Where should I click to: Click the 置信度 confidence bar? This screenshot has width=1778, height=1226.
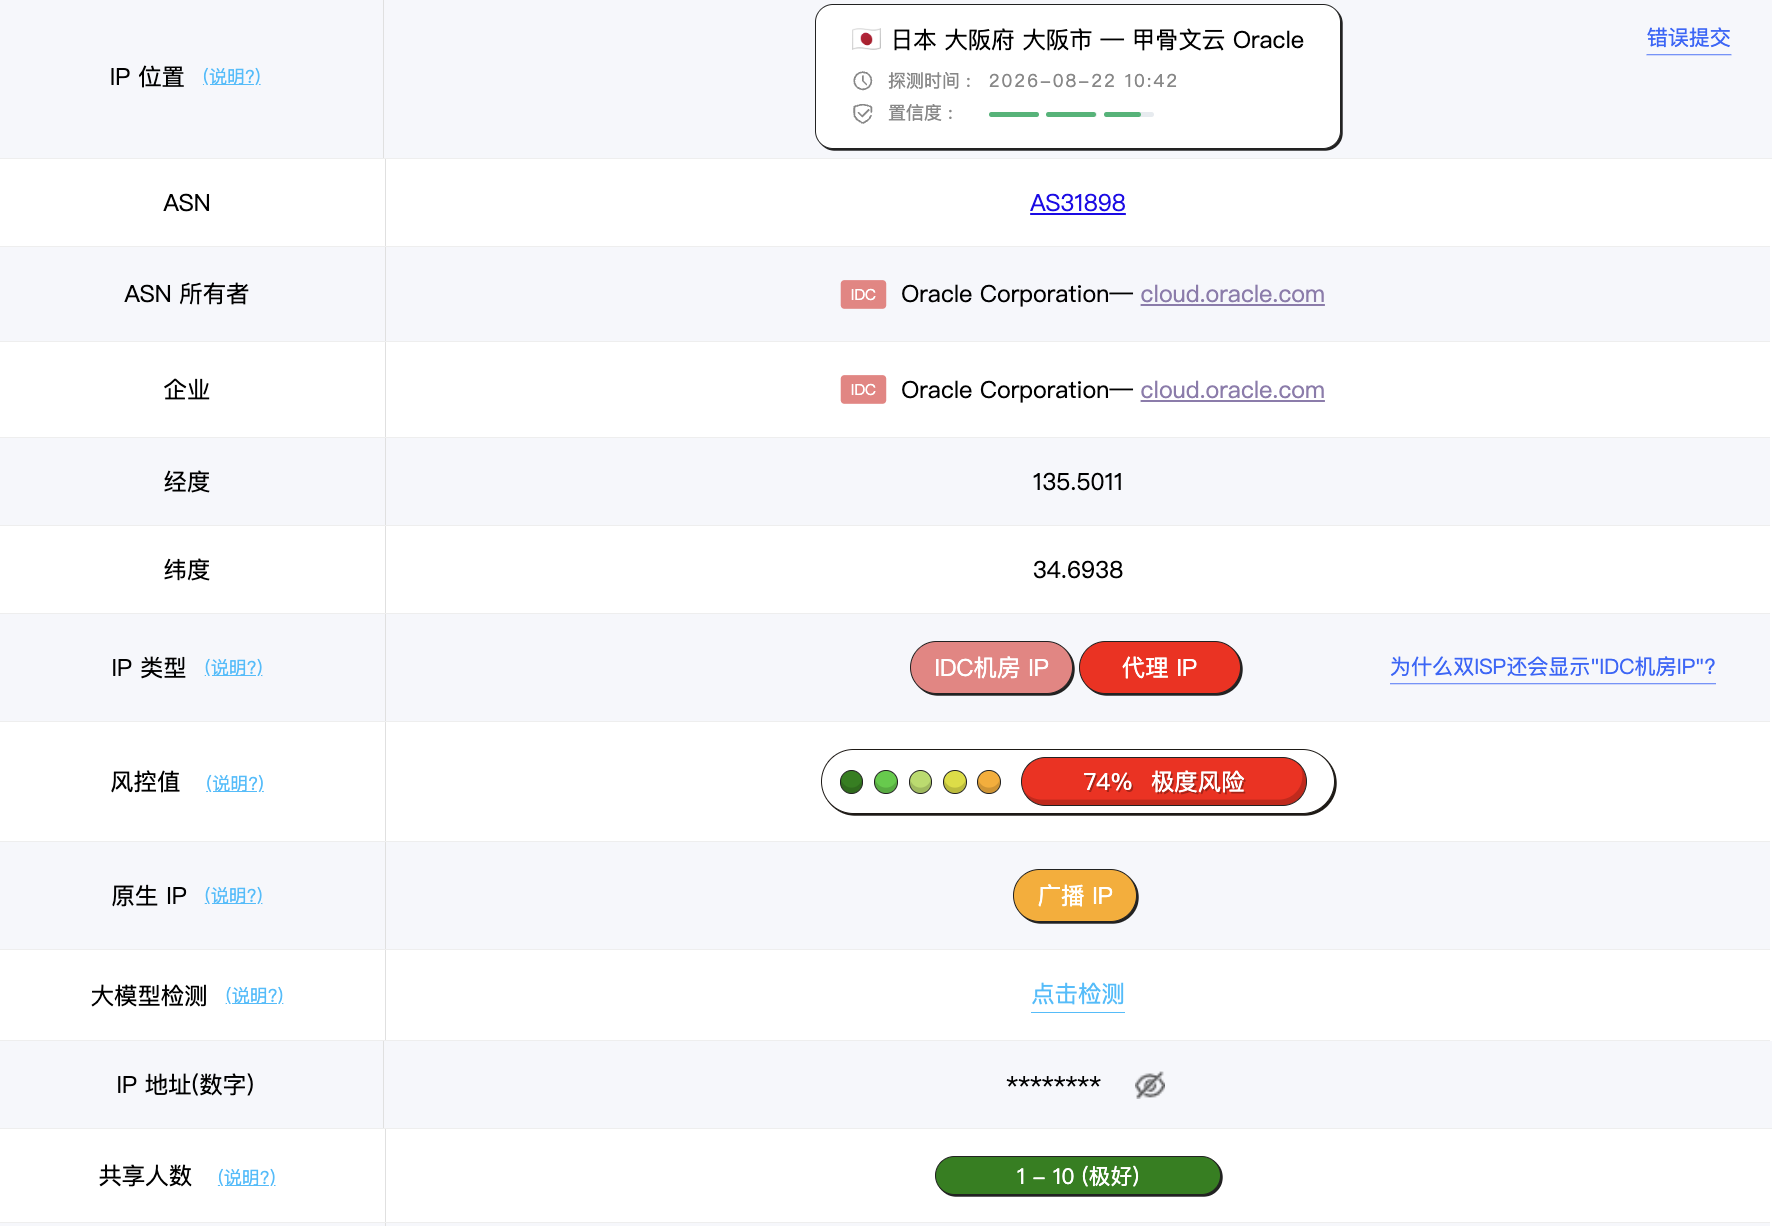(x=1071, y=115)
